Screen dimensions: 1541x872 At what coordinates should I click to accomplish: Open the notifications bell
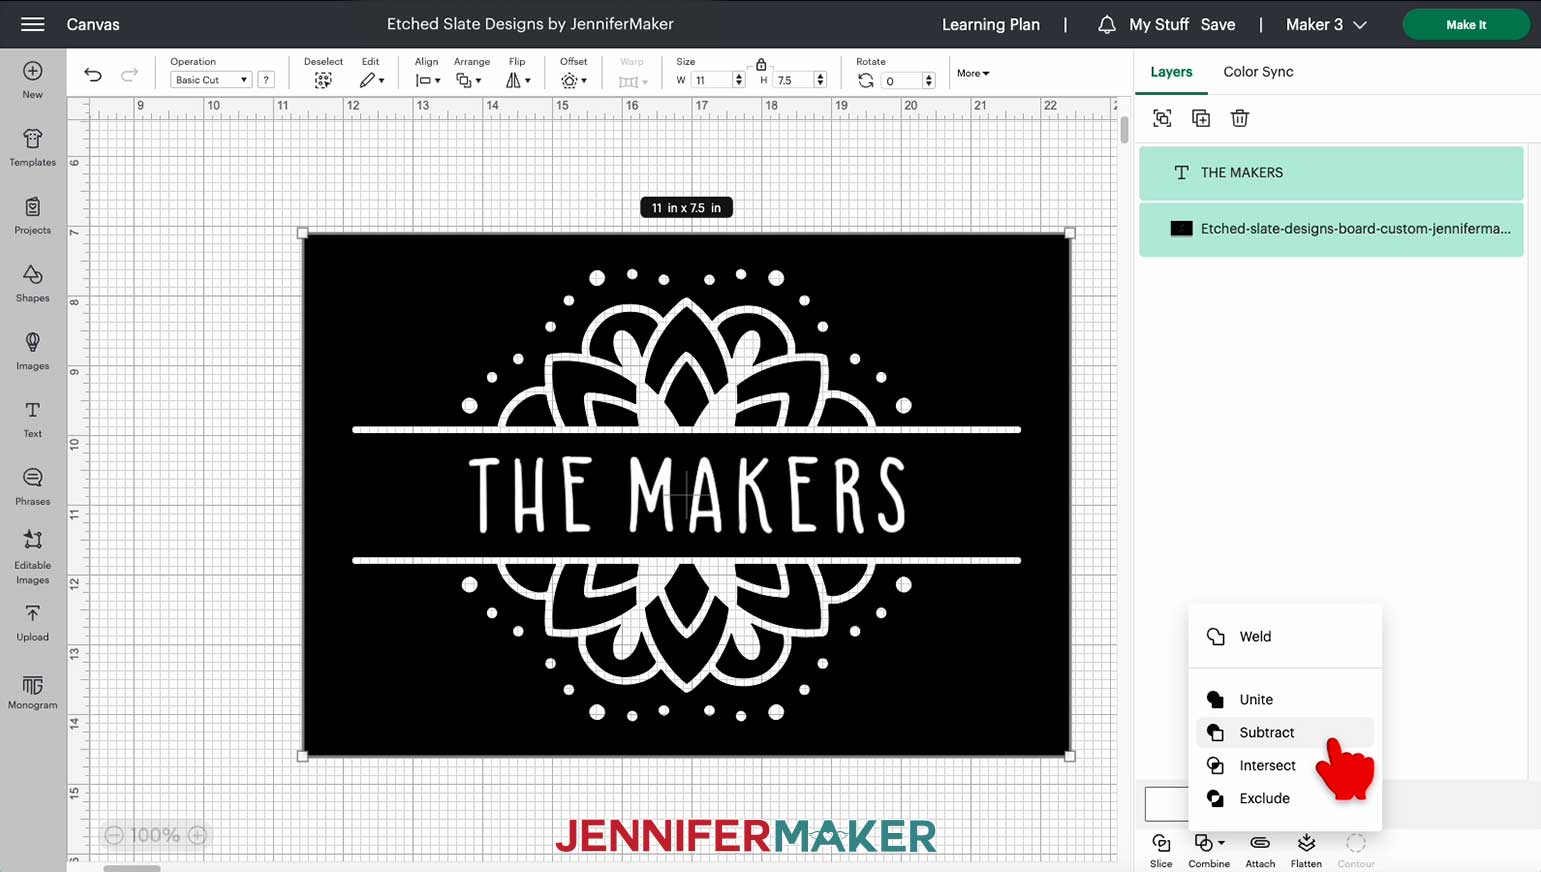(1106, 25)
